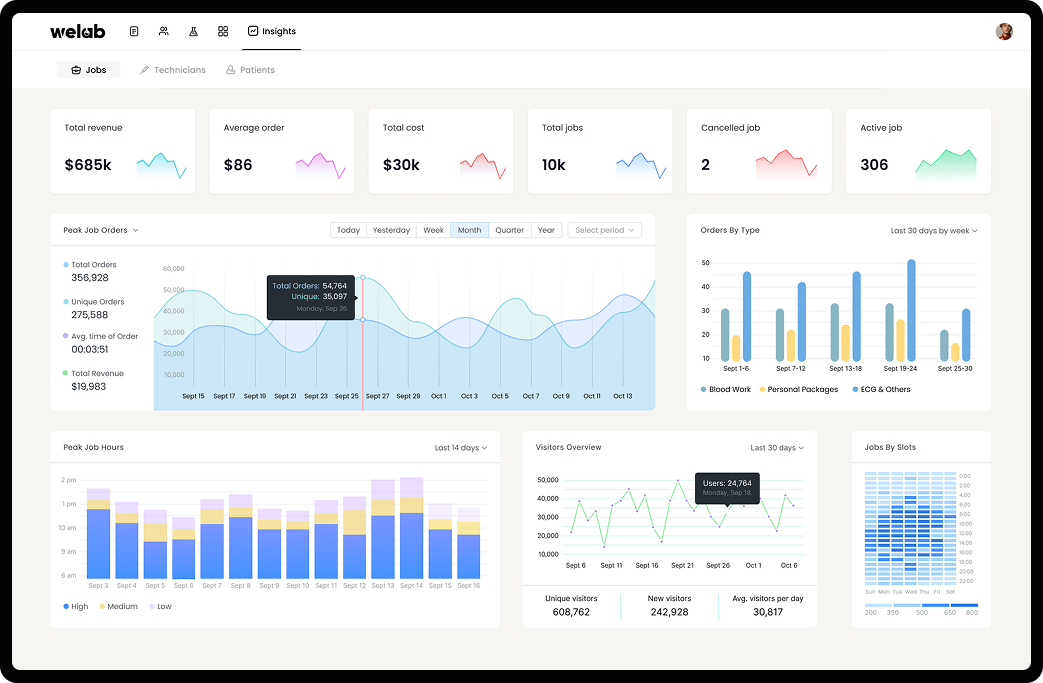
Task: Click the person icon next to Patients
Action: click(231, 69)
